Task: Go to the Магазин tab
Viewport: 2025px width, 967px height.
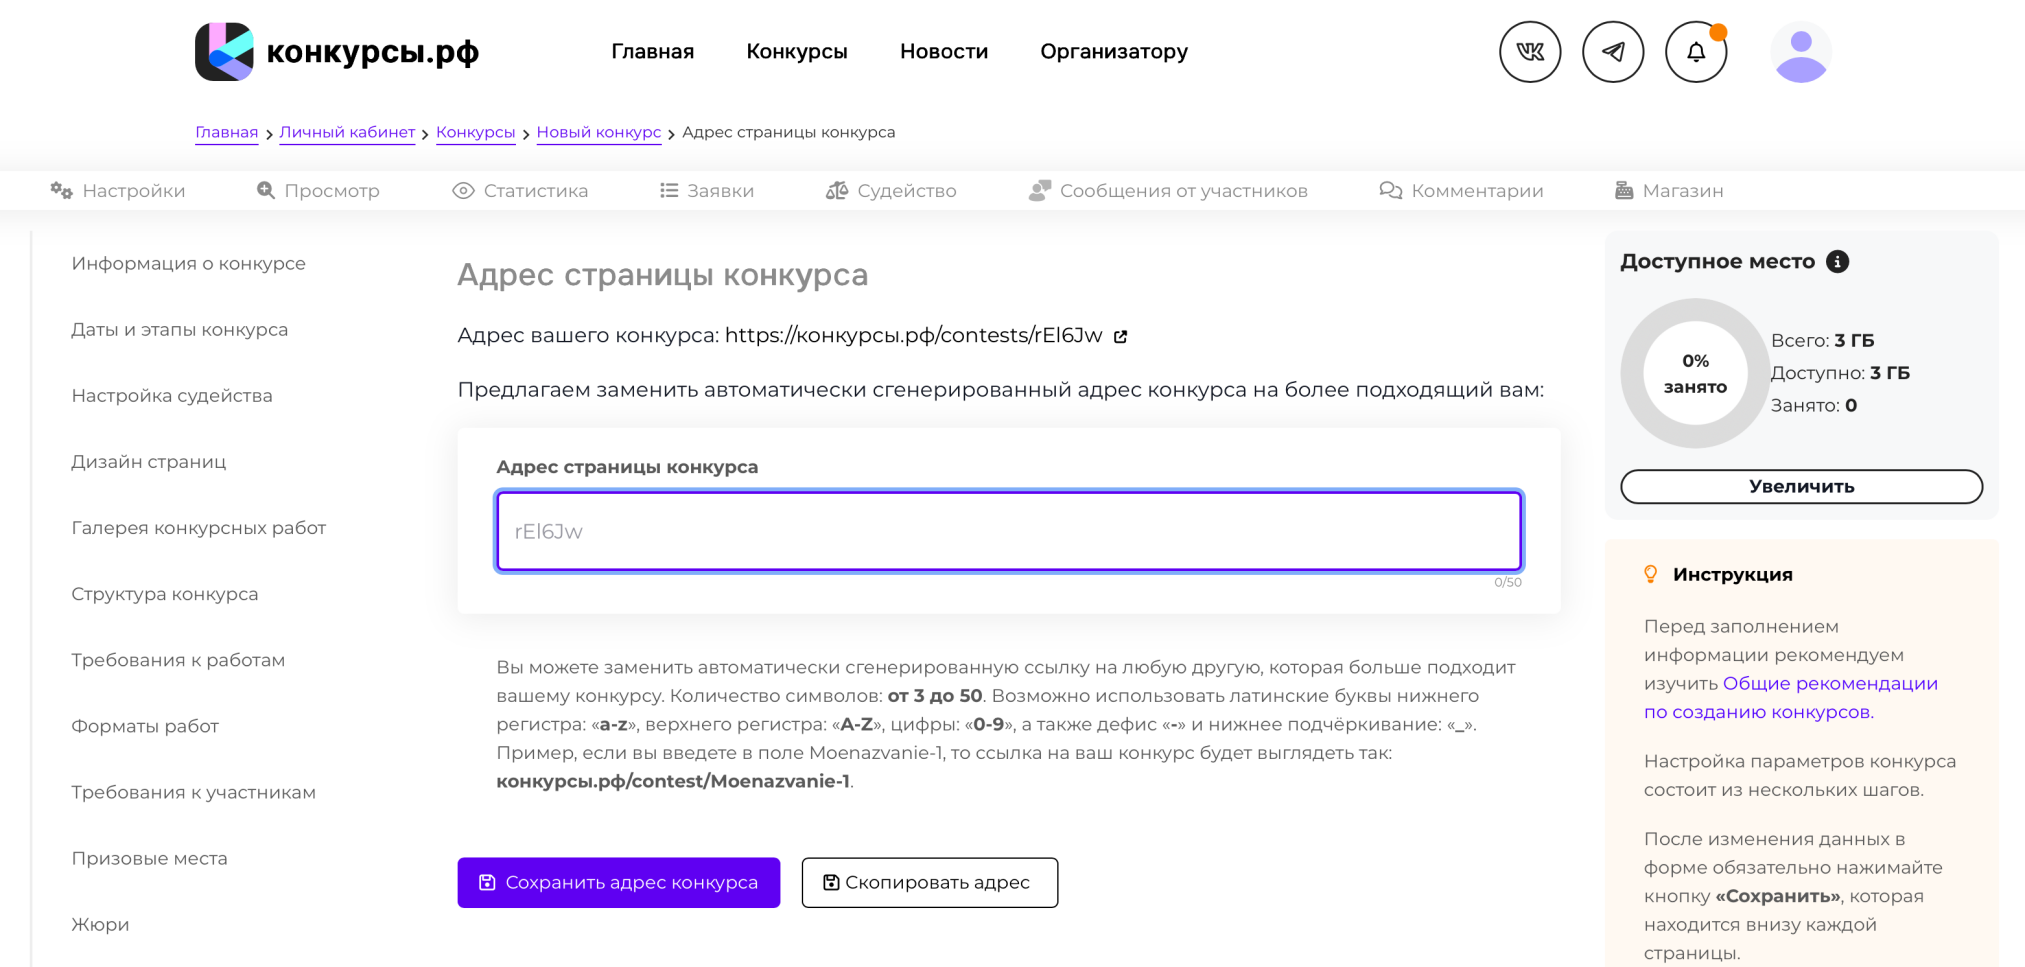Action: (x=1669, y=191)
